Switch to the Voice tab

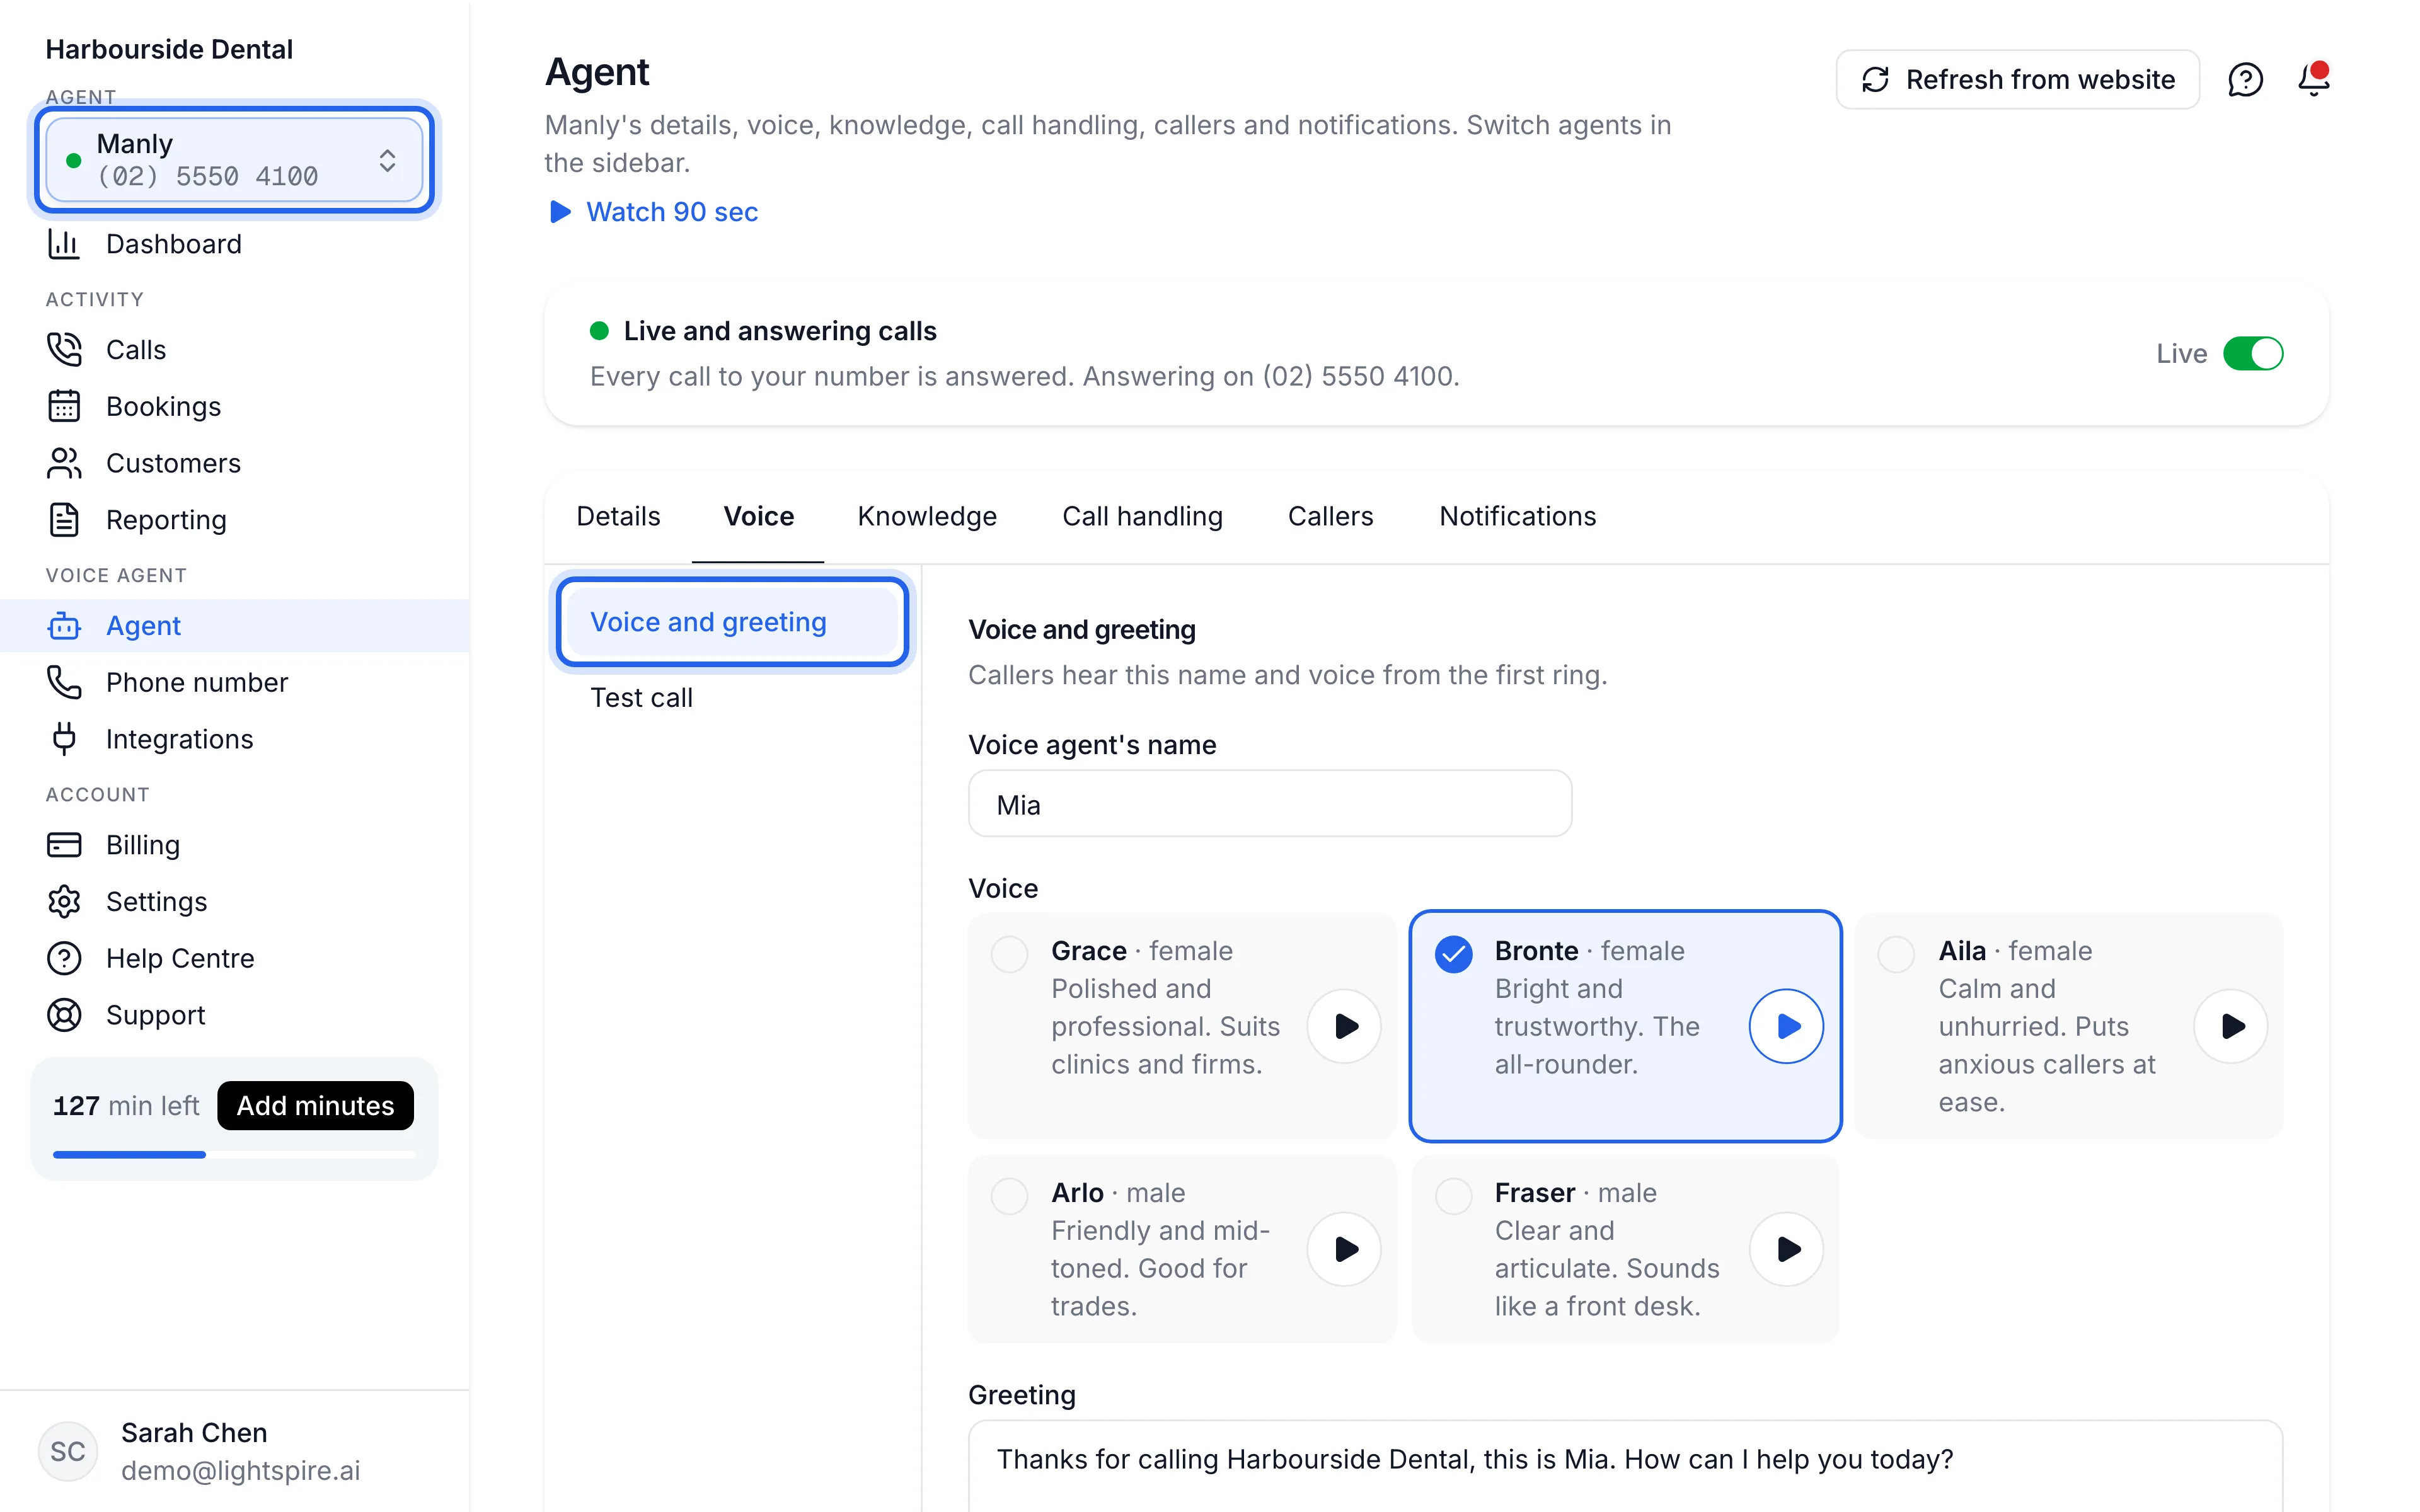pos(758,516)
